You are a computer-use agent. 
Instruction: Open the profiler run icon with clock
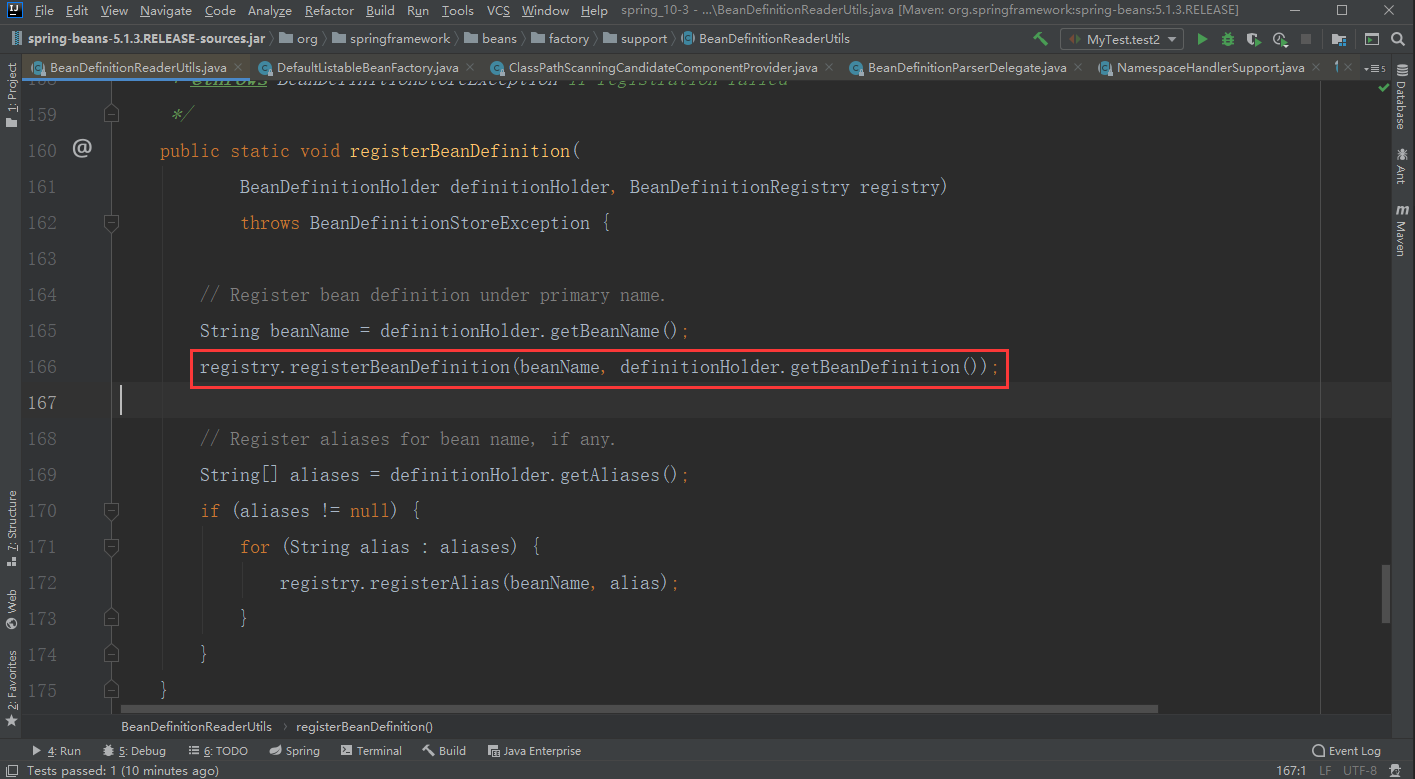pos(1280,39)
